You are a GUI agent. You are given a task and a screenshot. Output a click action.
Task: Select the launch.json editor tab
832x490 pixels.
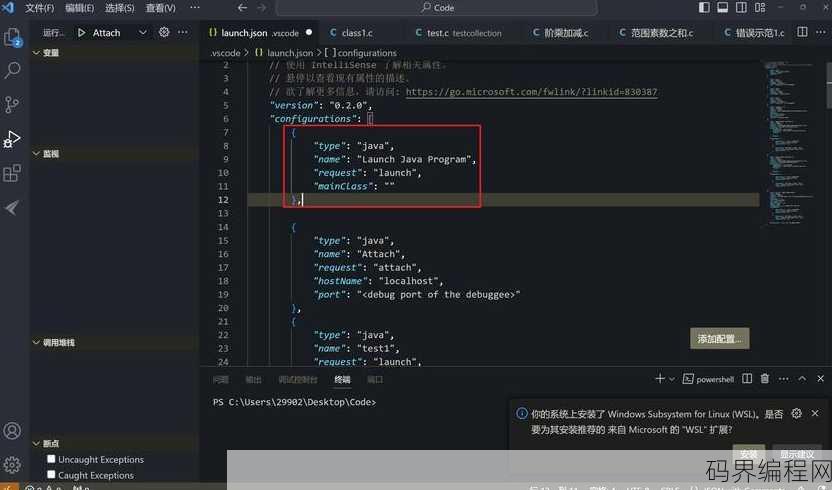pyautogui.click(x=260, y=33)
